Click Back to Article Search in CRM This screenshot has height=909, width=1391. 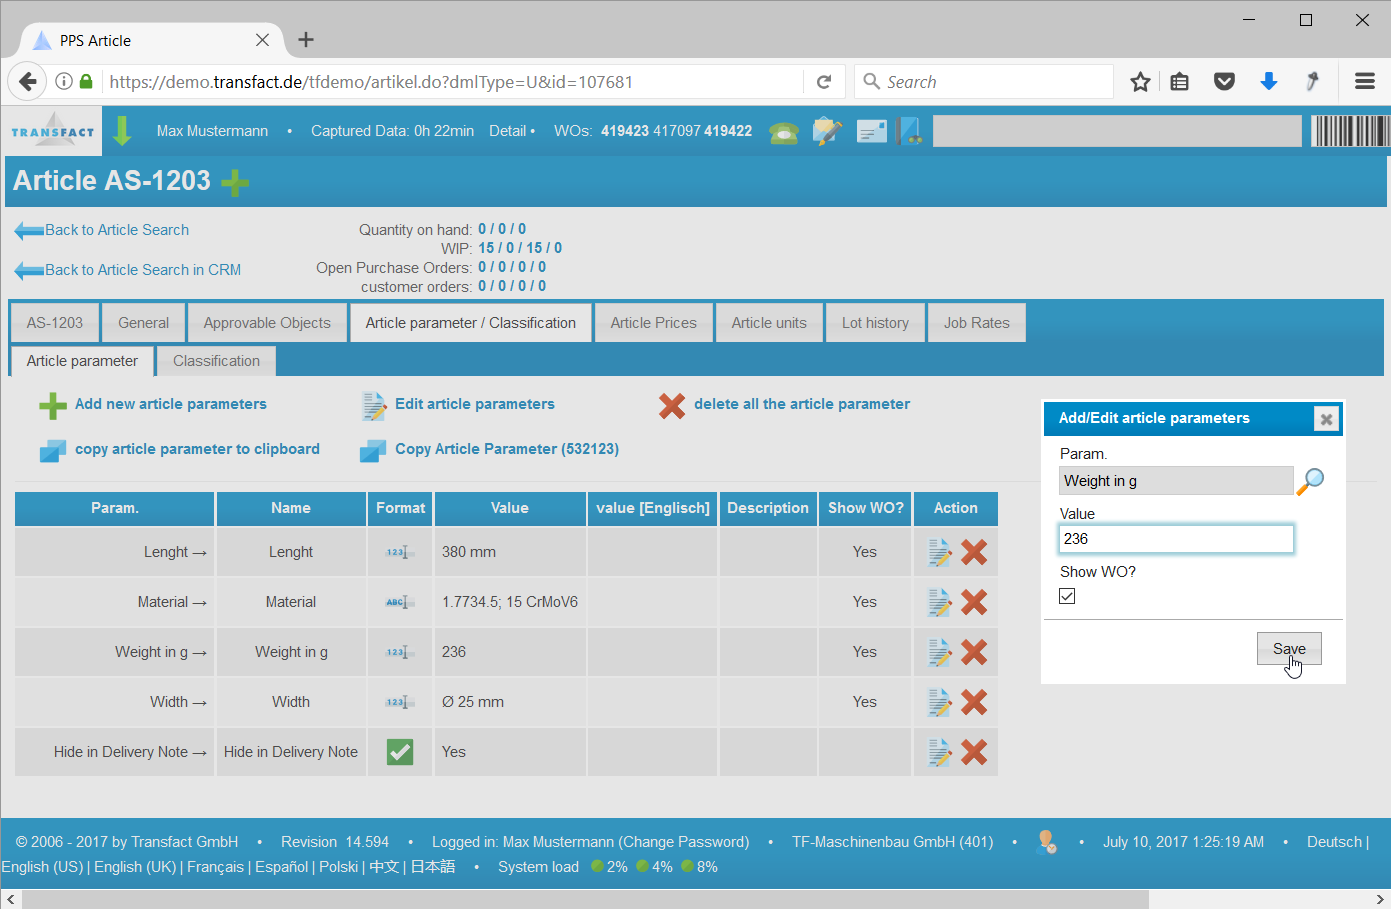tap(143, 270)
